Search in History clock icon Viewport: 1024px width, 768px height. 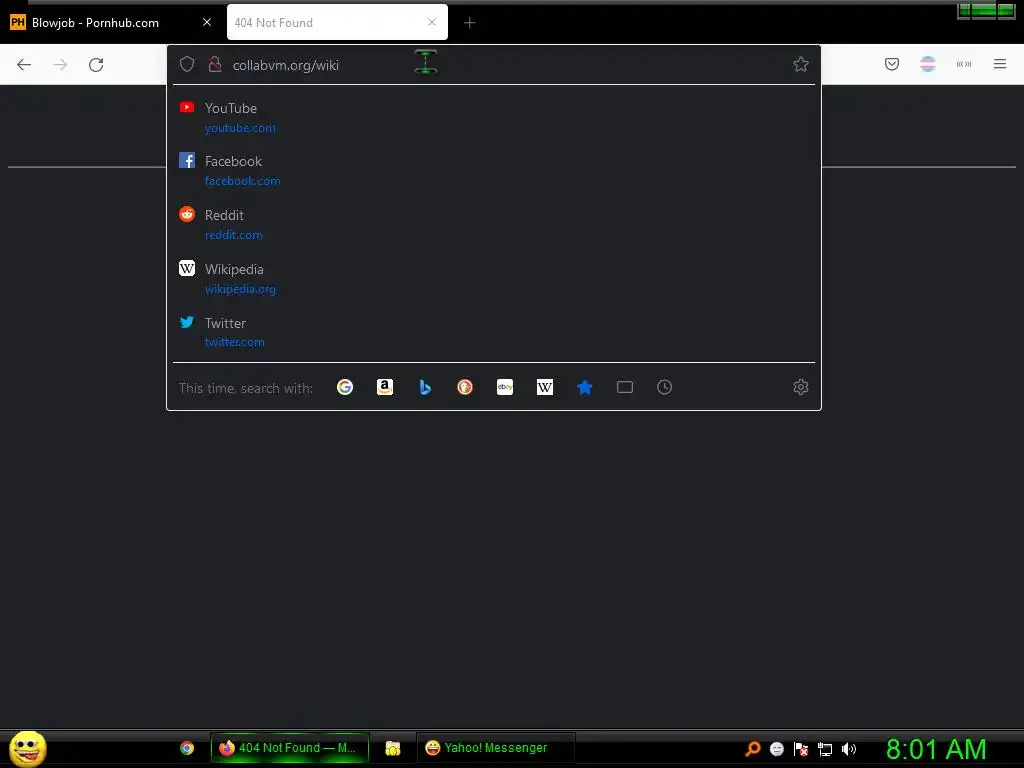pyautogui.click(x=665, y=387)
